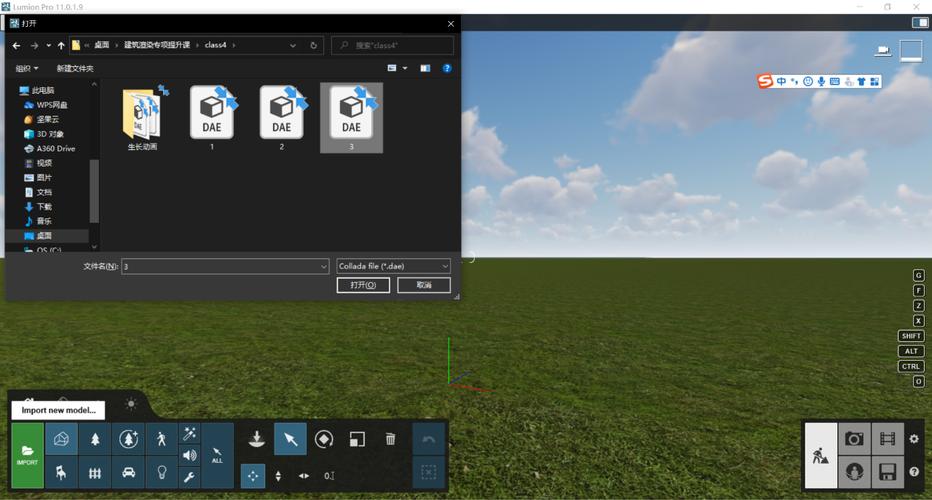932x500 pixels.
Task: Expand the 组织 organize menu
Action: [x=27, y=68]
